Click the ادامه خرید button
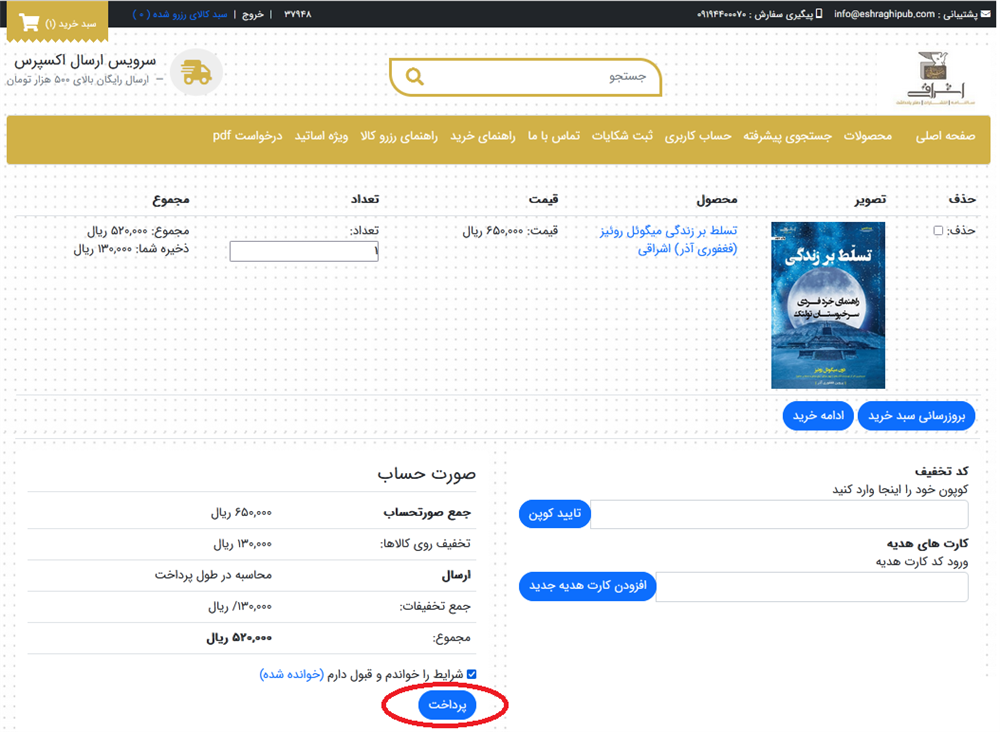This screenshot has height=732, width=1000. (x=817, y=415)
